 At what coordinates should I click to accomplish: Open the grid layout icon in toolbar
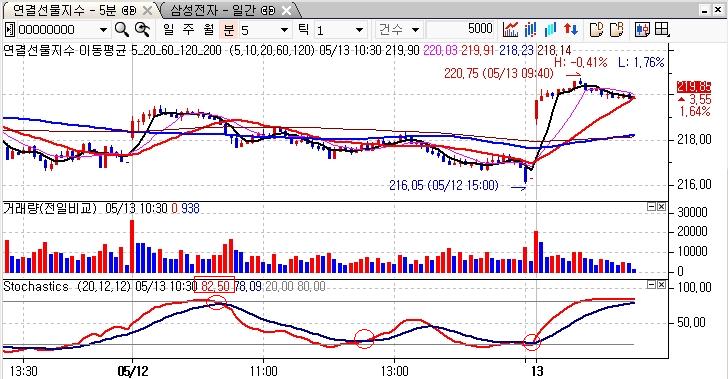coord(662,29)
